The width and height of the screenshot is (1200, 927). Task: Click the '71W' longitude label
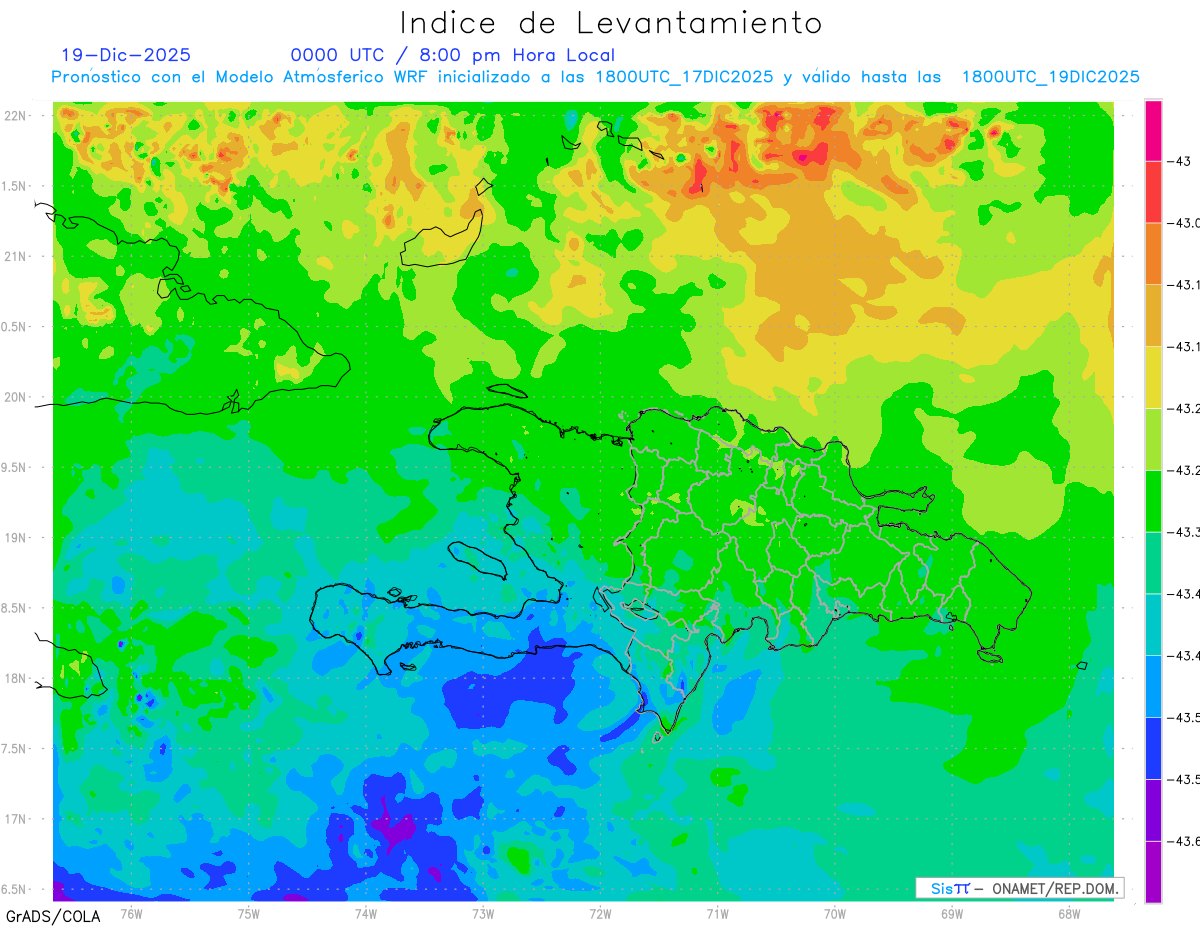717,914
